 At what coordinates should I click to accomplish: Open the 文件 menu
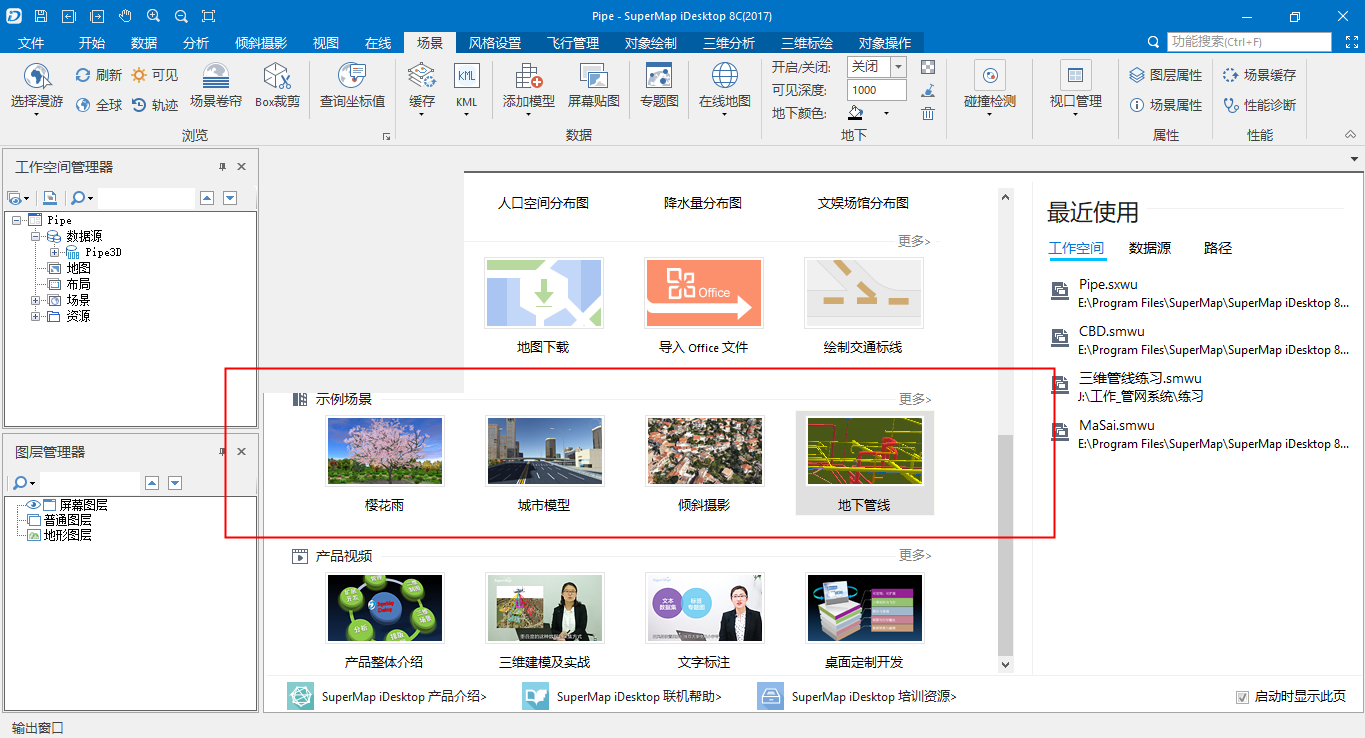pos(32,43)
